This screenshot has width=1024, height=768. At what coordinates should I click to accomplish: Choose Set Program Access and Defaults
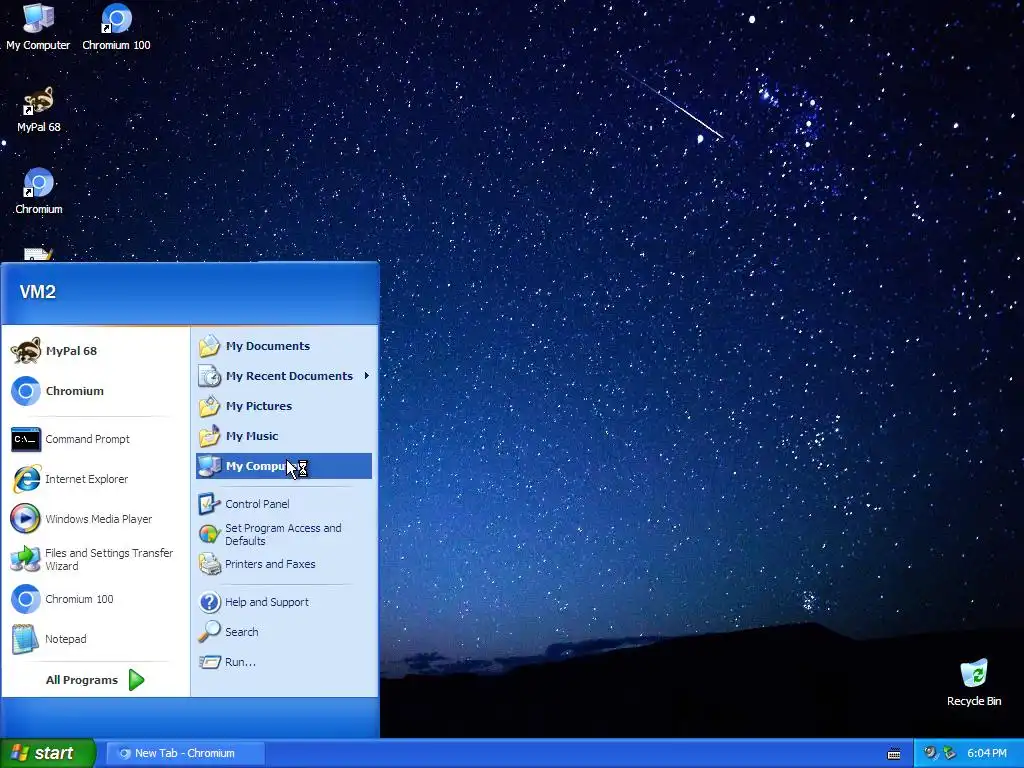[284, 534]
